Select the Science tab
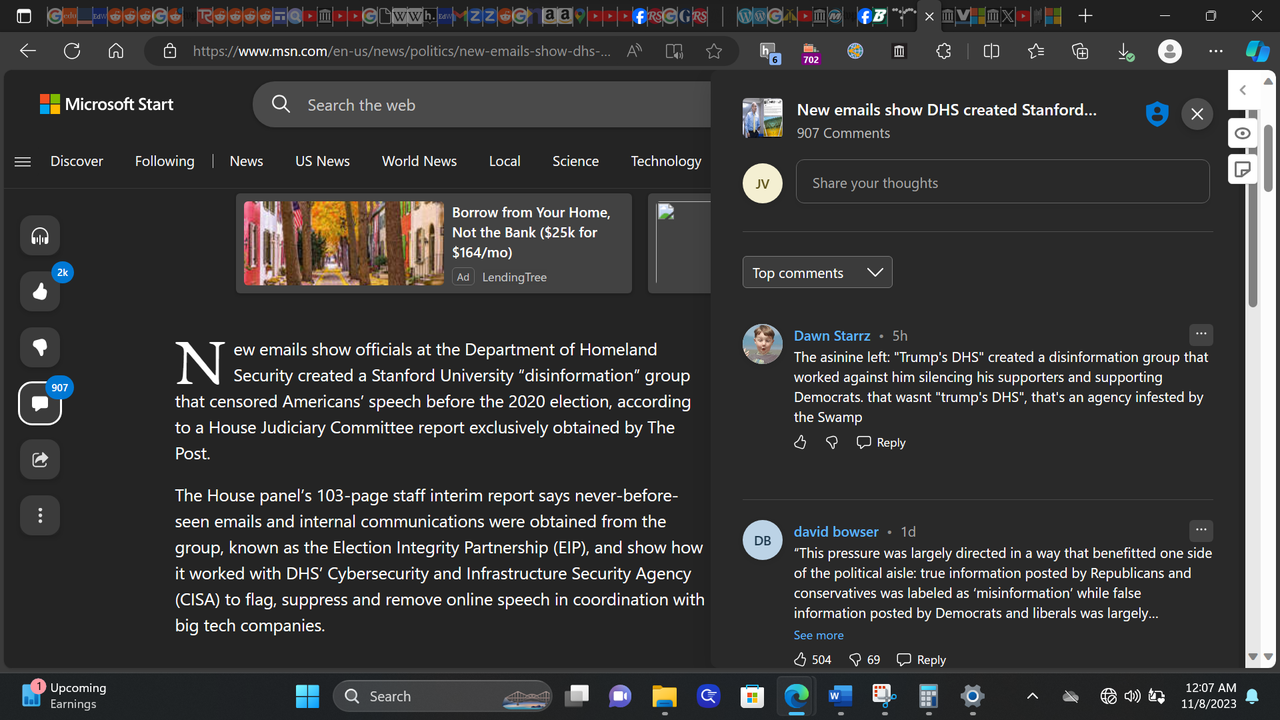 pyautogui.click(x=576, y=161)
